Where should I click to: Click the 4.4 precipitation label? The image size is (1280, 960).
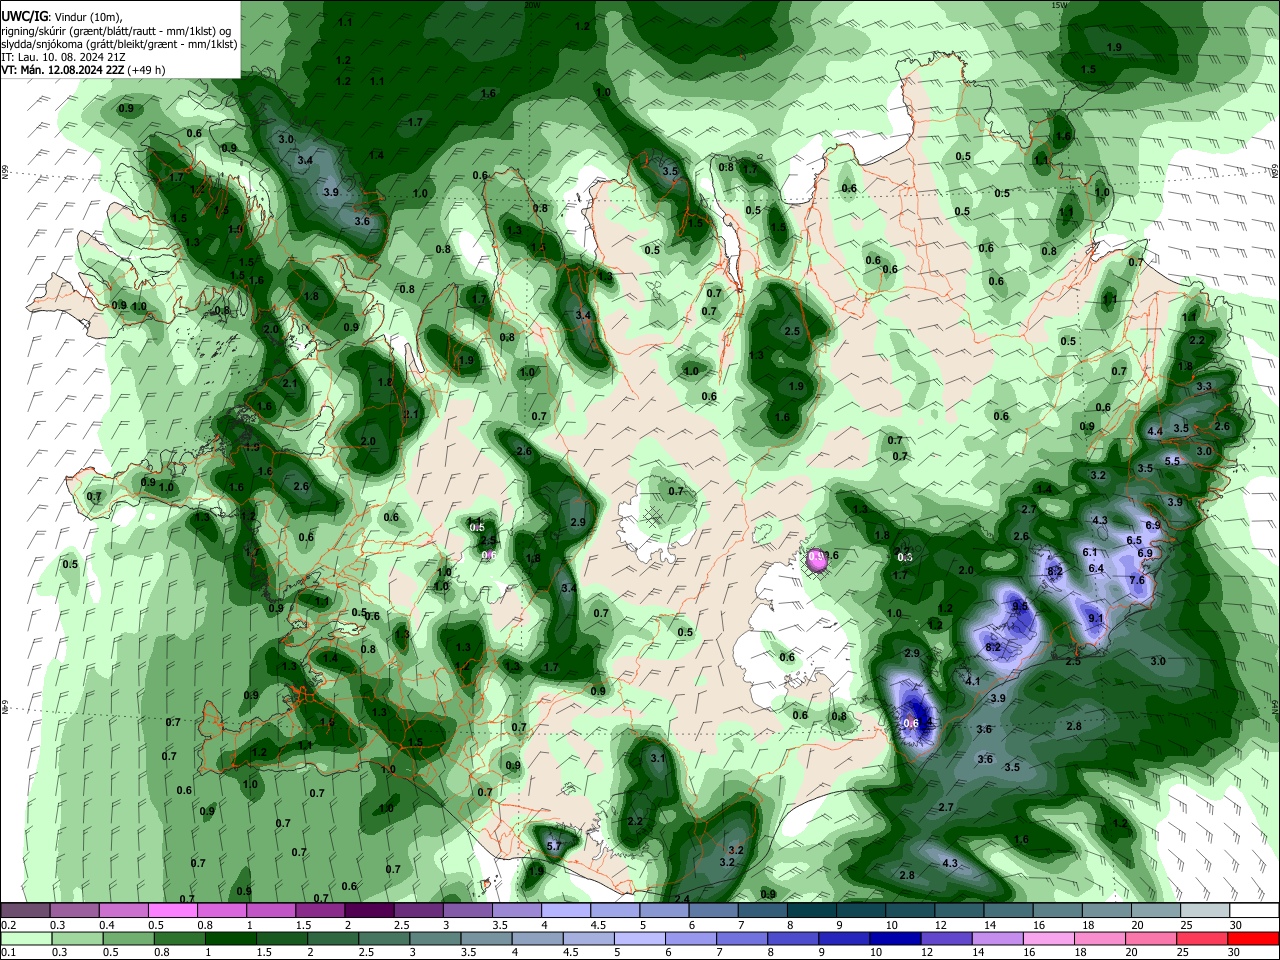point(1155,432)
